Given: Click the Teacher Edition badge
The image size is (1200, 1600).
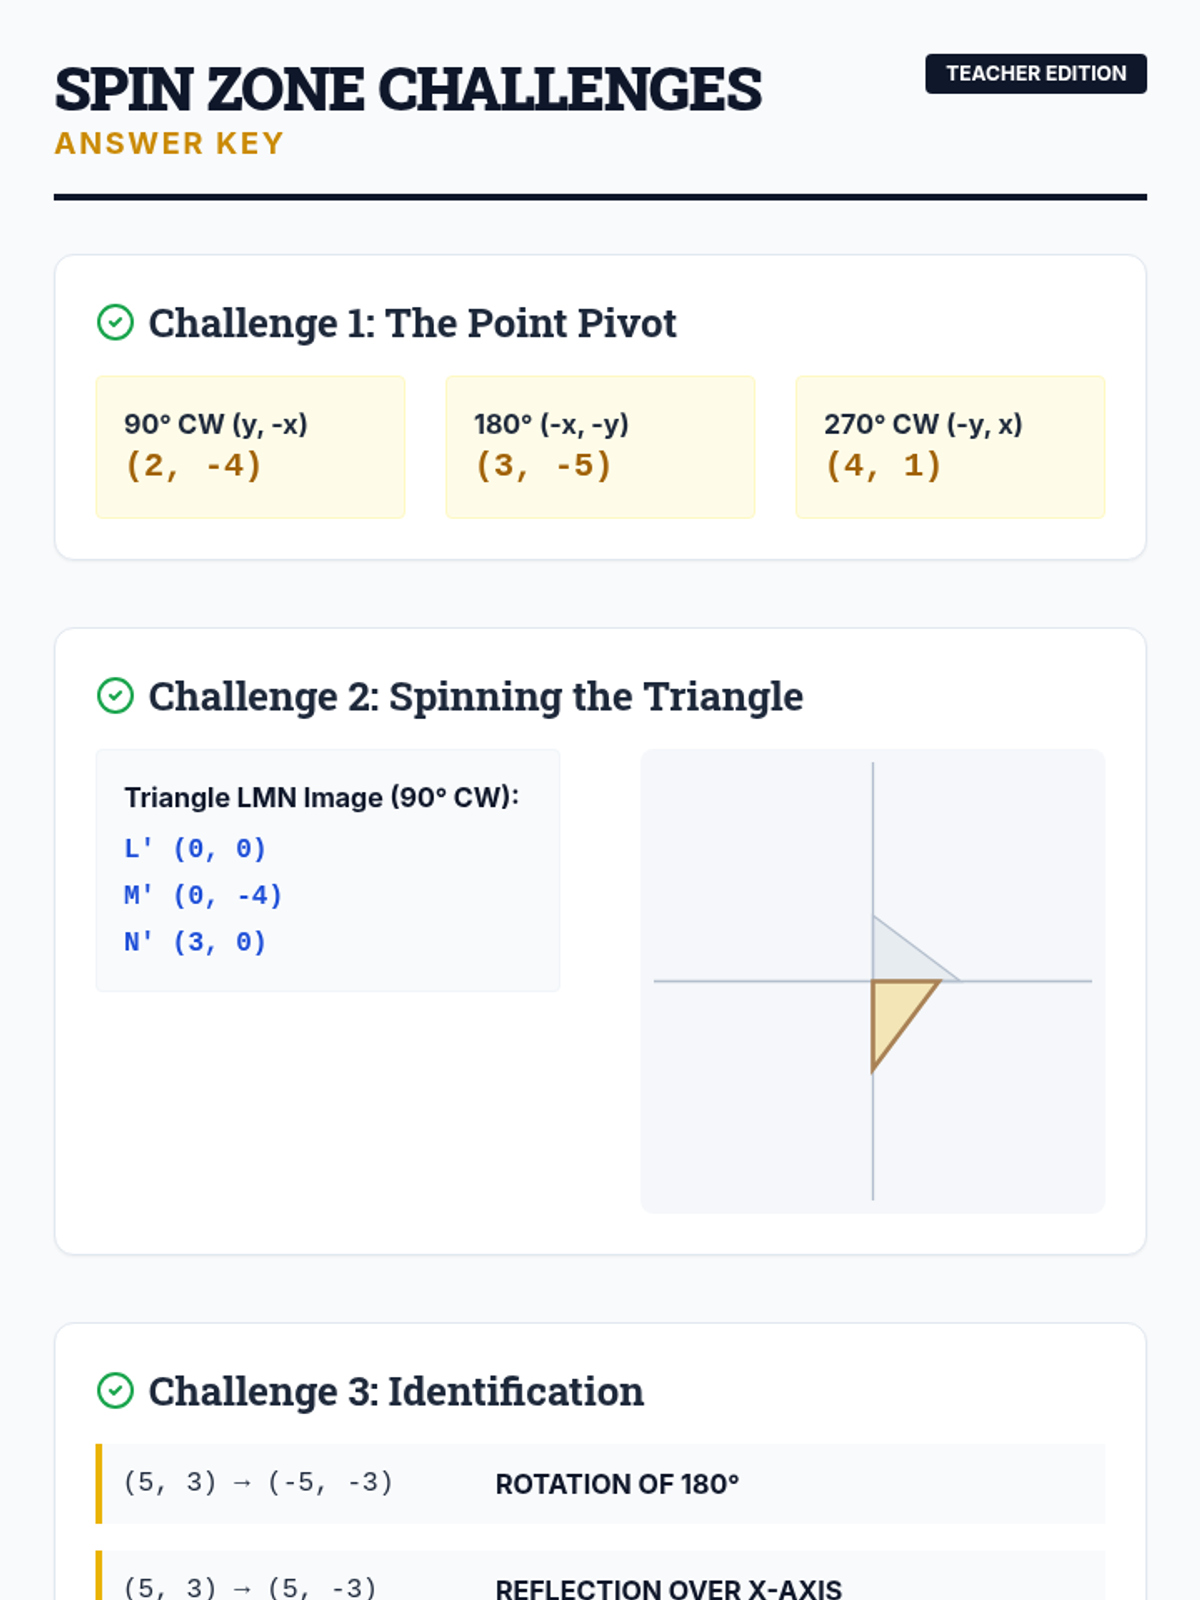Looking at the screenshot, I should pos(1035,74).
